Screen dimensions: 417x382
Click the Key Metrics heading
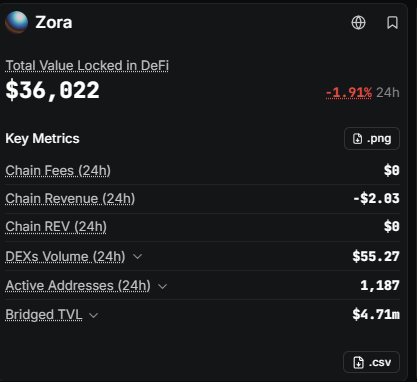[x=42, y=139]
